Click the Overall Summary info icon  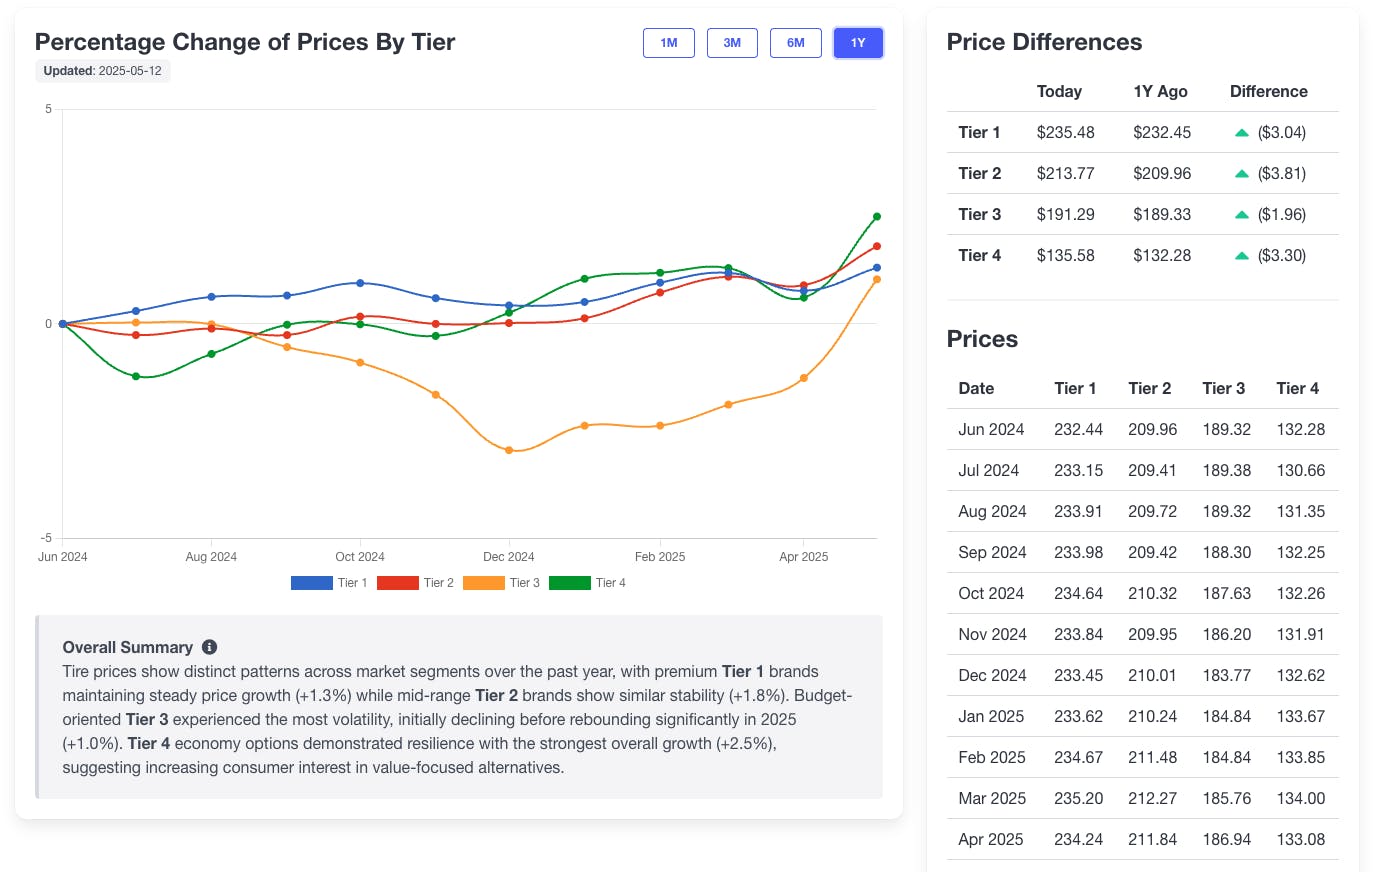point(209,647)
